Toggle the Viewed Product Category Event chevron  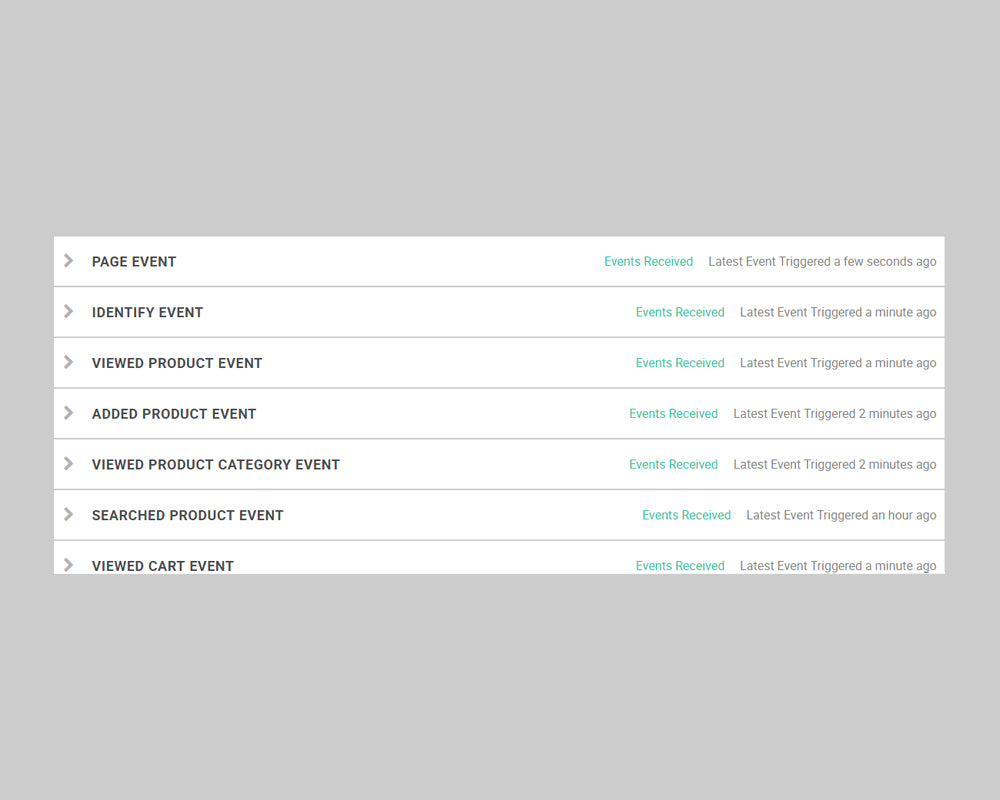pos(68,464)
